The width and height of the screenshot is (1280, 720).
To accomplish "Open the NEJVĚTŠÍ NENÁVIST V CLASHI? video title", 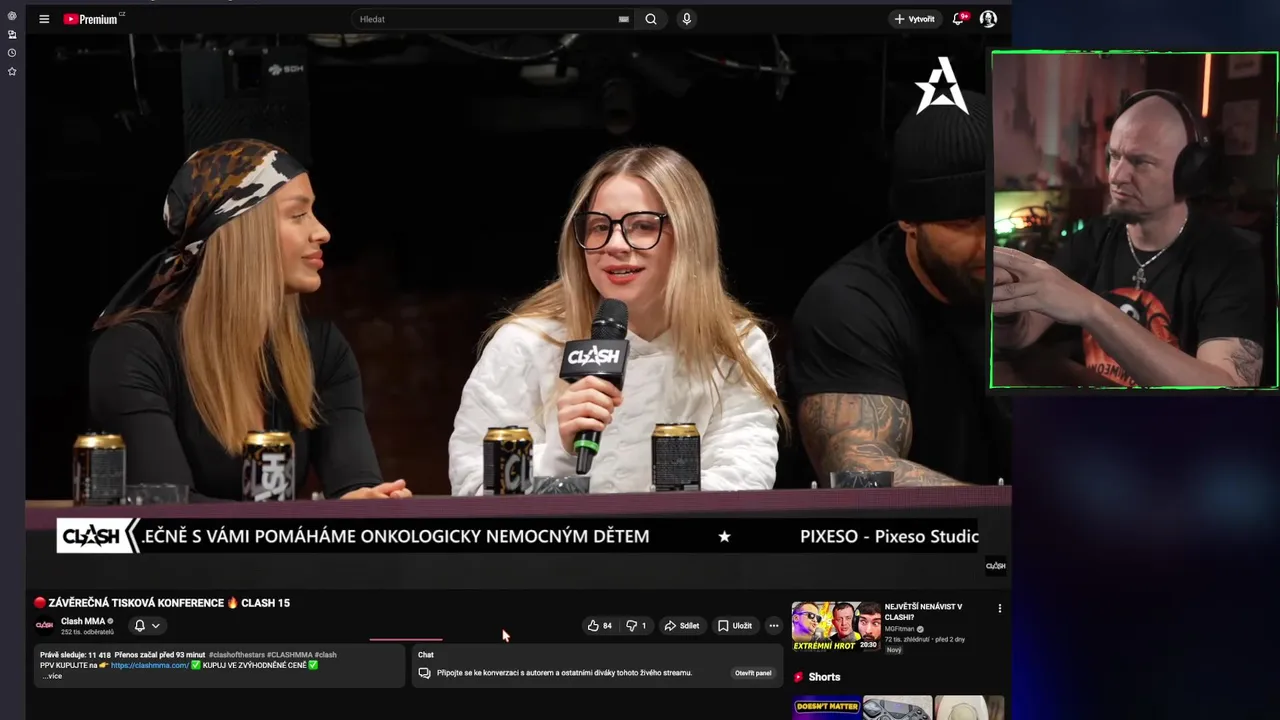I will pyautogui.click(x=923, y=612).
